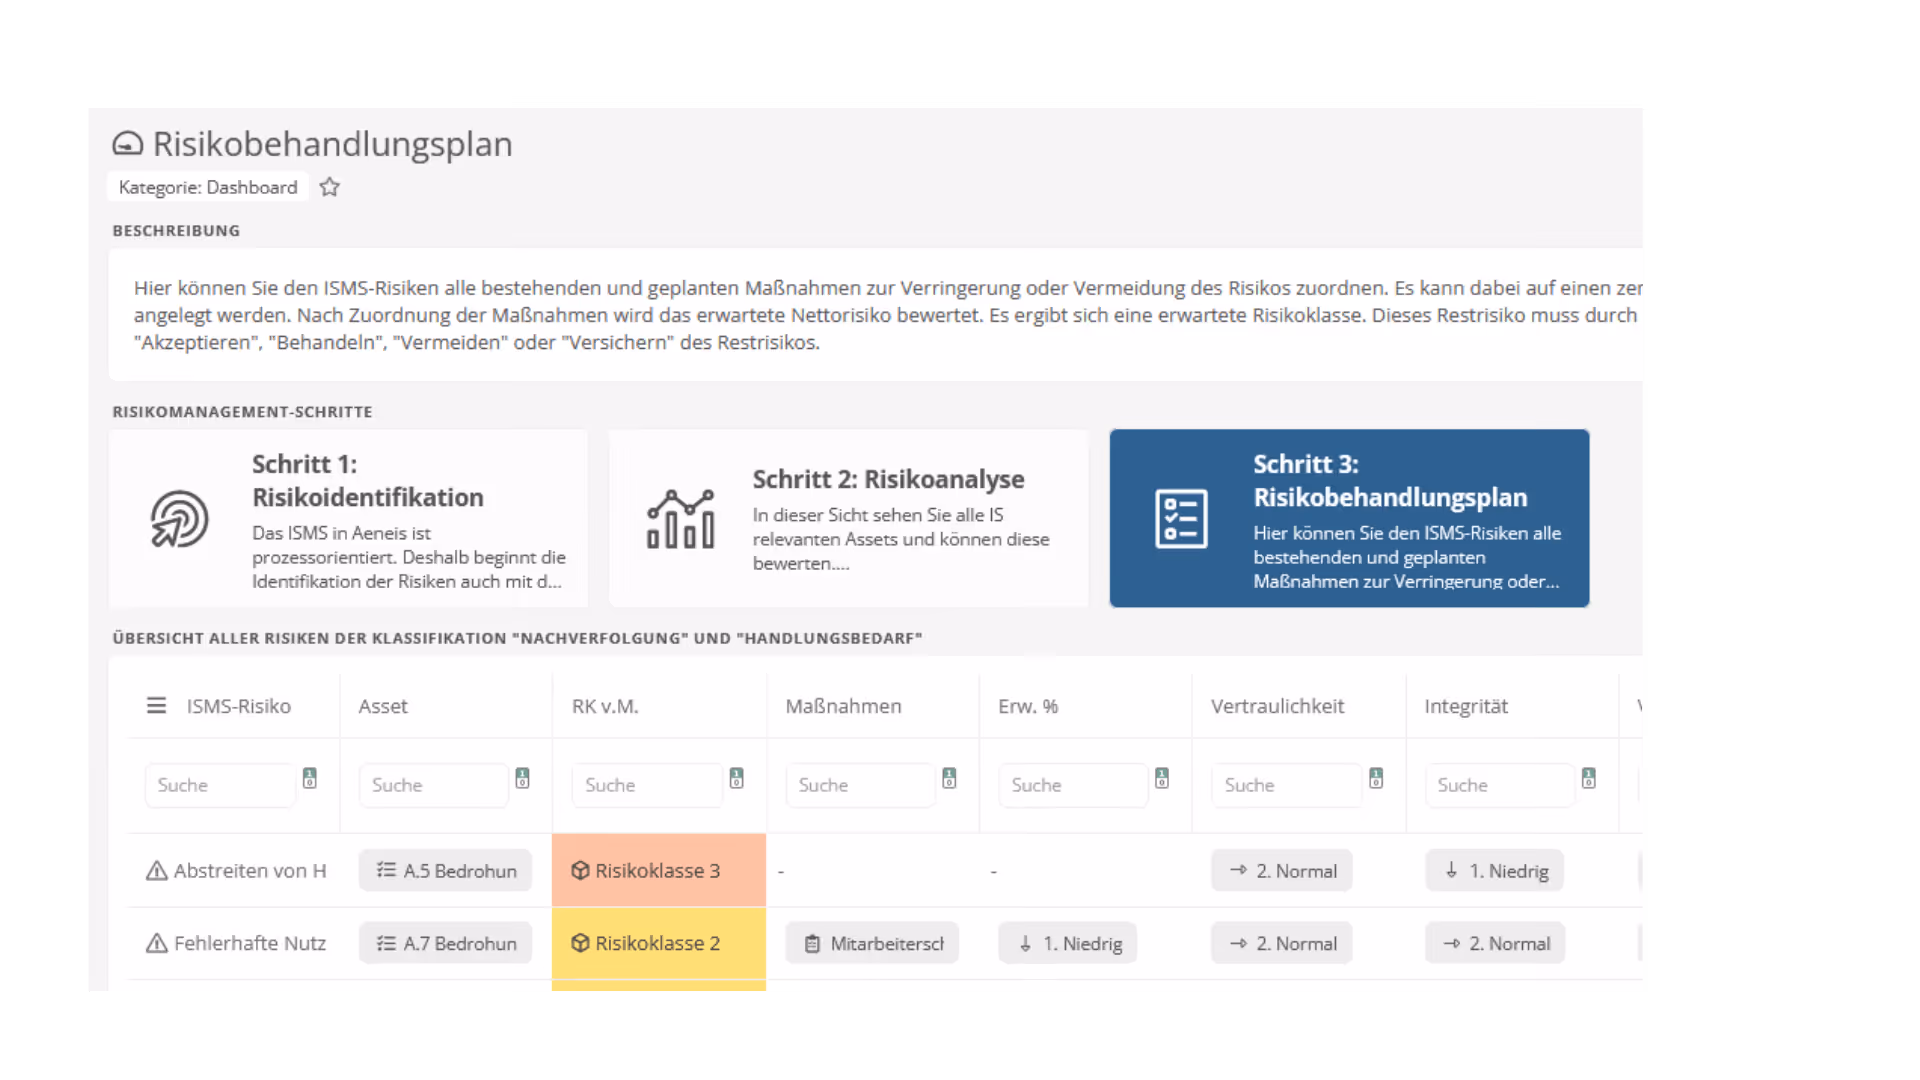Viewport: 1920px width, 1080px height.
Task: Open filter options icon for Vertraulichkeit column
Action: coord(1376,778)
